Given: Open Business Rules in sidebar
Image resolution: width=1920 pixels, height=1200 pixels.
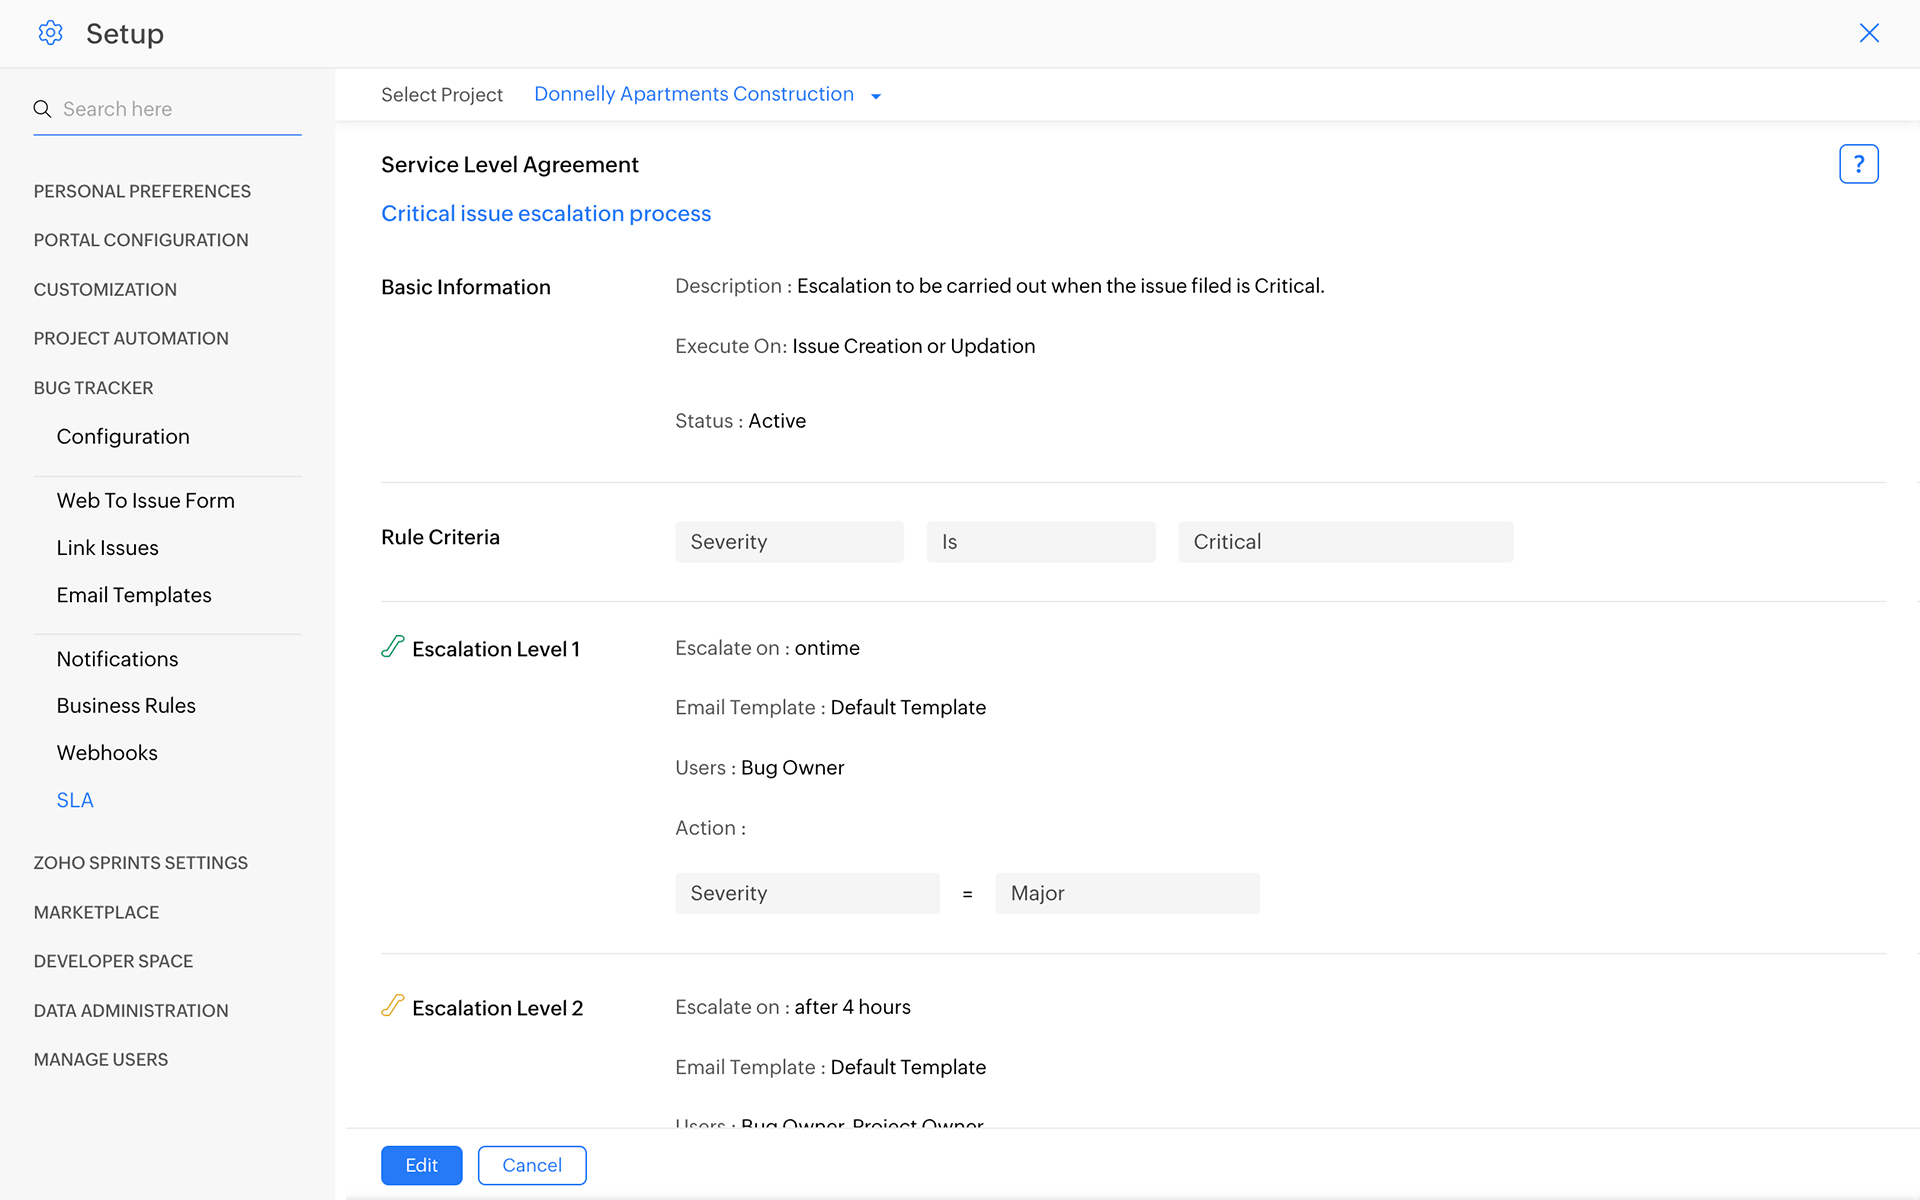Looking at the screenshot, I should pos(126,706).
